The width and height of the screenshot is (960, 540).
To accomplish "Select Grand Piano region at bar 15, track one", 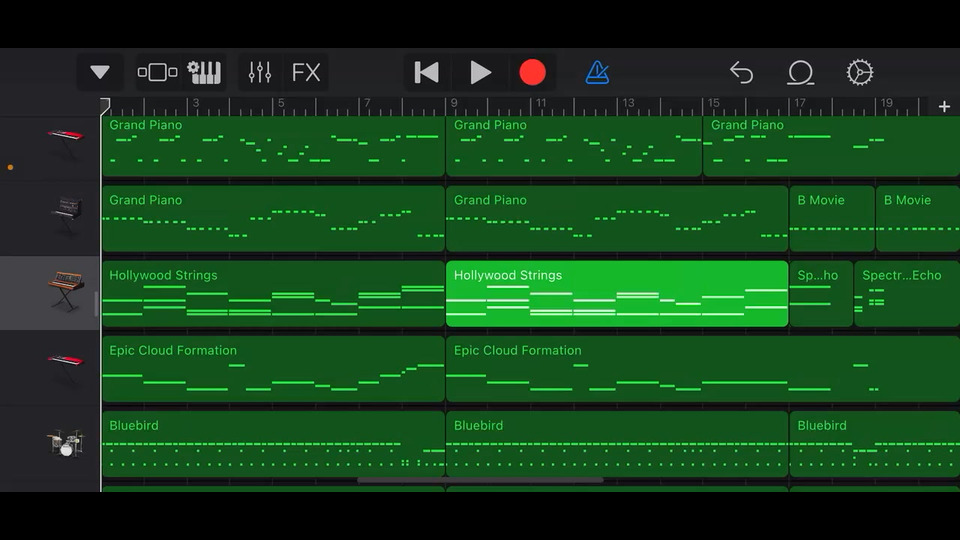I will tap(831, 147).
